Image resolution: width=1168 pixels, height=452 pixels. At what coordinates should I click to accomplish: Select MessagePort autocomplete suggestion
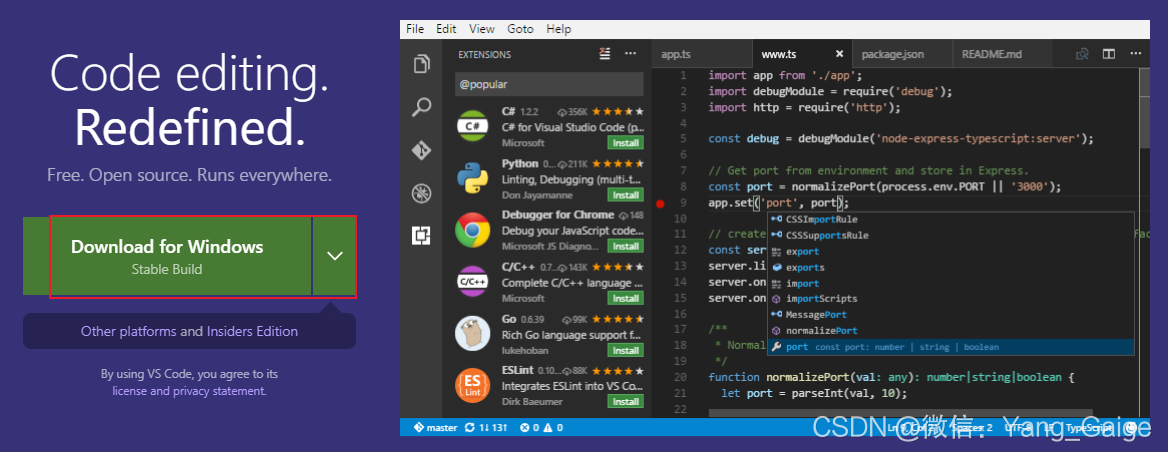pos(951,315)
